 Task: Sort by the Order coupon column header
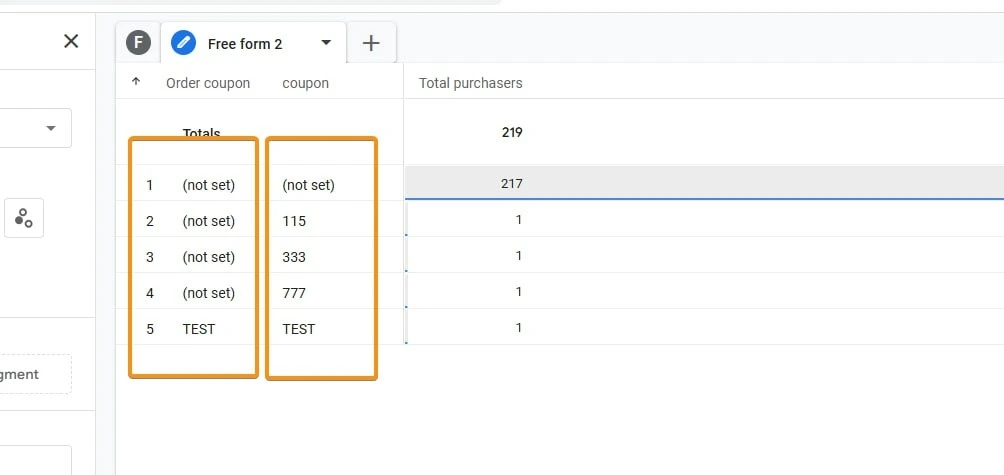click(208, 83)
